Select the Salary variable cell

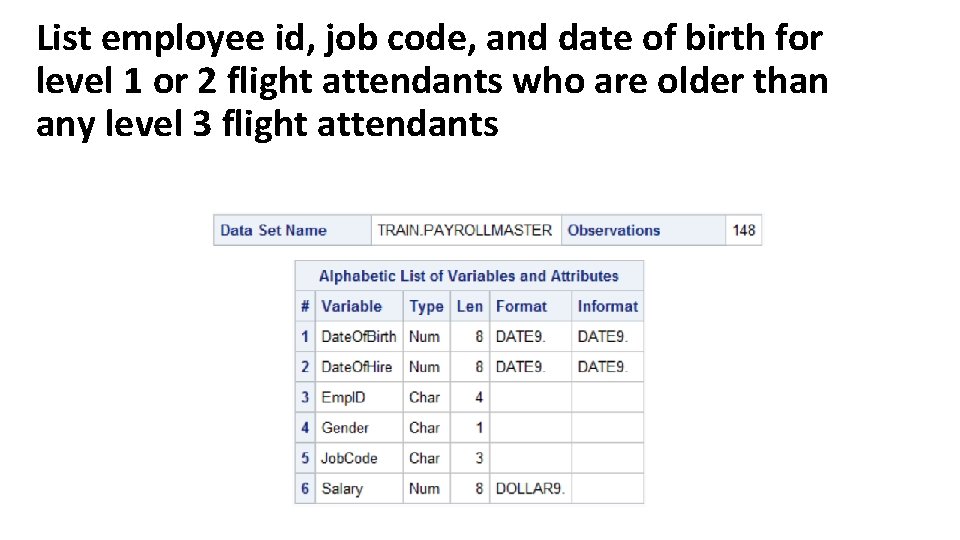tap(359, 489)
